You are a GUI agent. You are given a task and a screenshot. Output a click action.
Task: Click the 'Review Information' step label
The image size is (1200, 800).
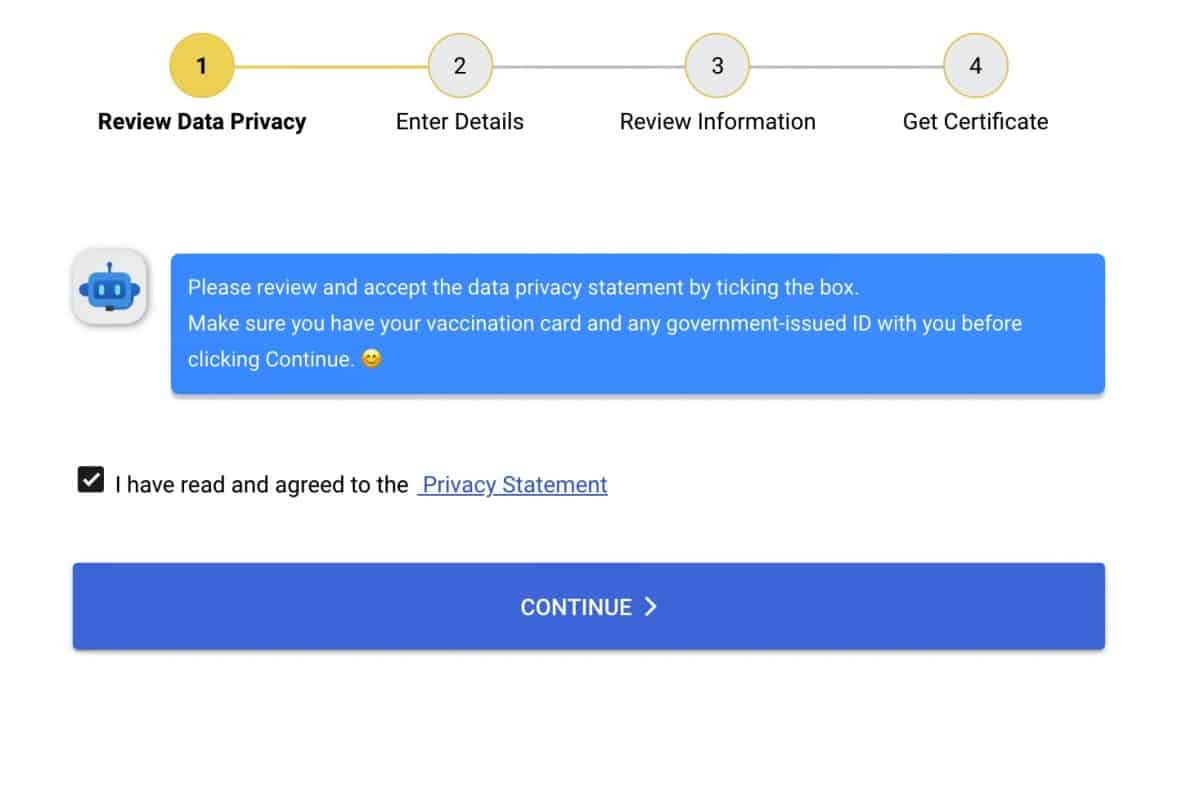pos(717,122)
